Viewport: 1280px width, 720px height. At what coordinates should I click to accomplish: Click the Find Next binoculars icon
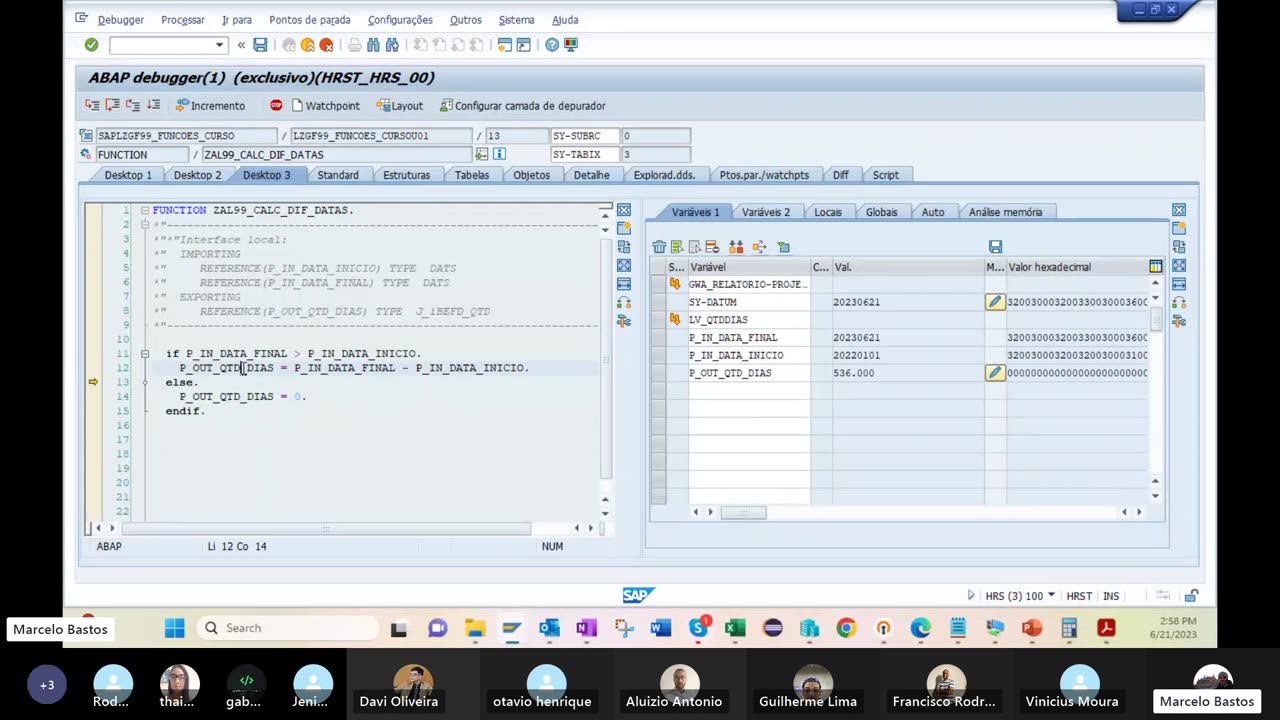392,45
